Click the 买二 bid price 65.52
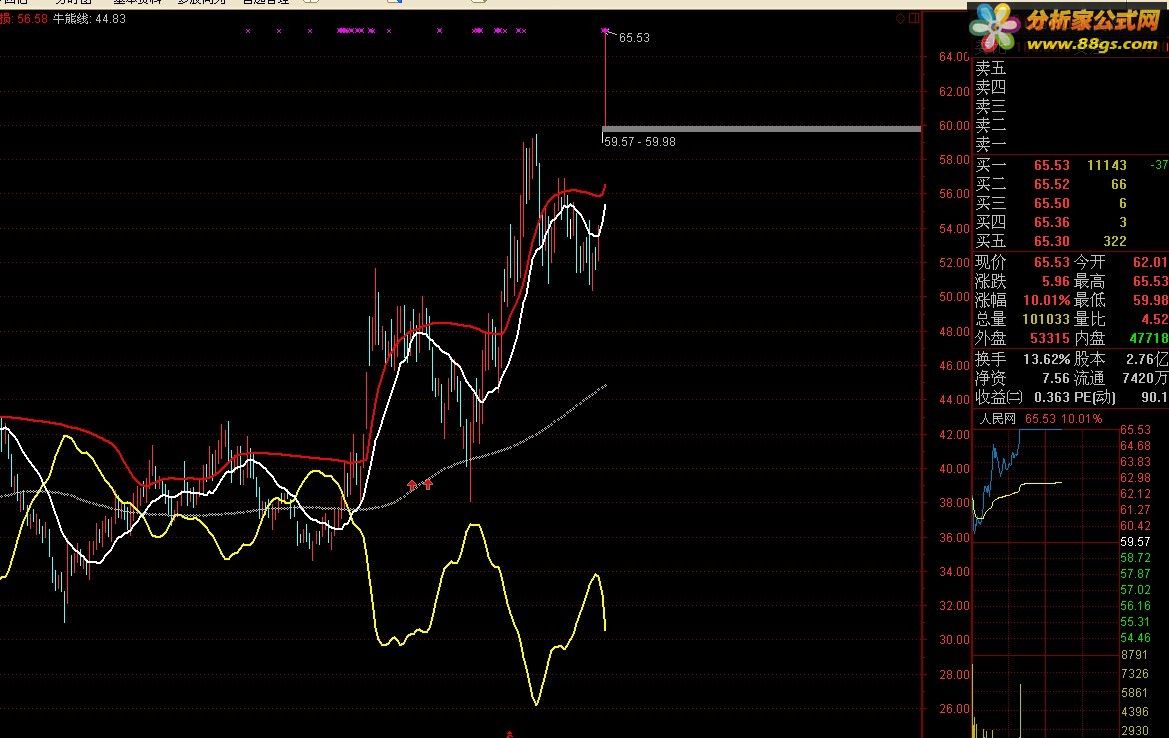1169x738 pixels. click(x=1051, y=184)
